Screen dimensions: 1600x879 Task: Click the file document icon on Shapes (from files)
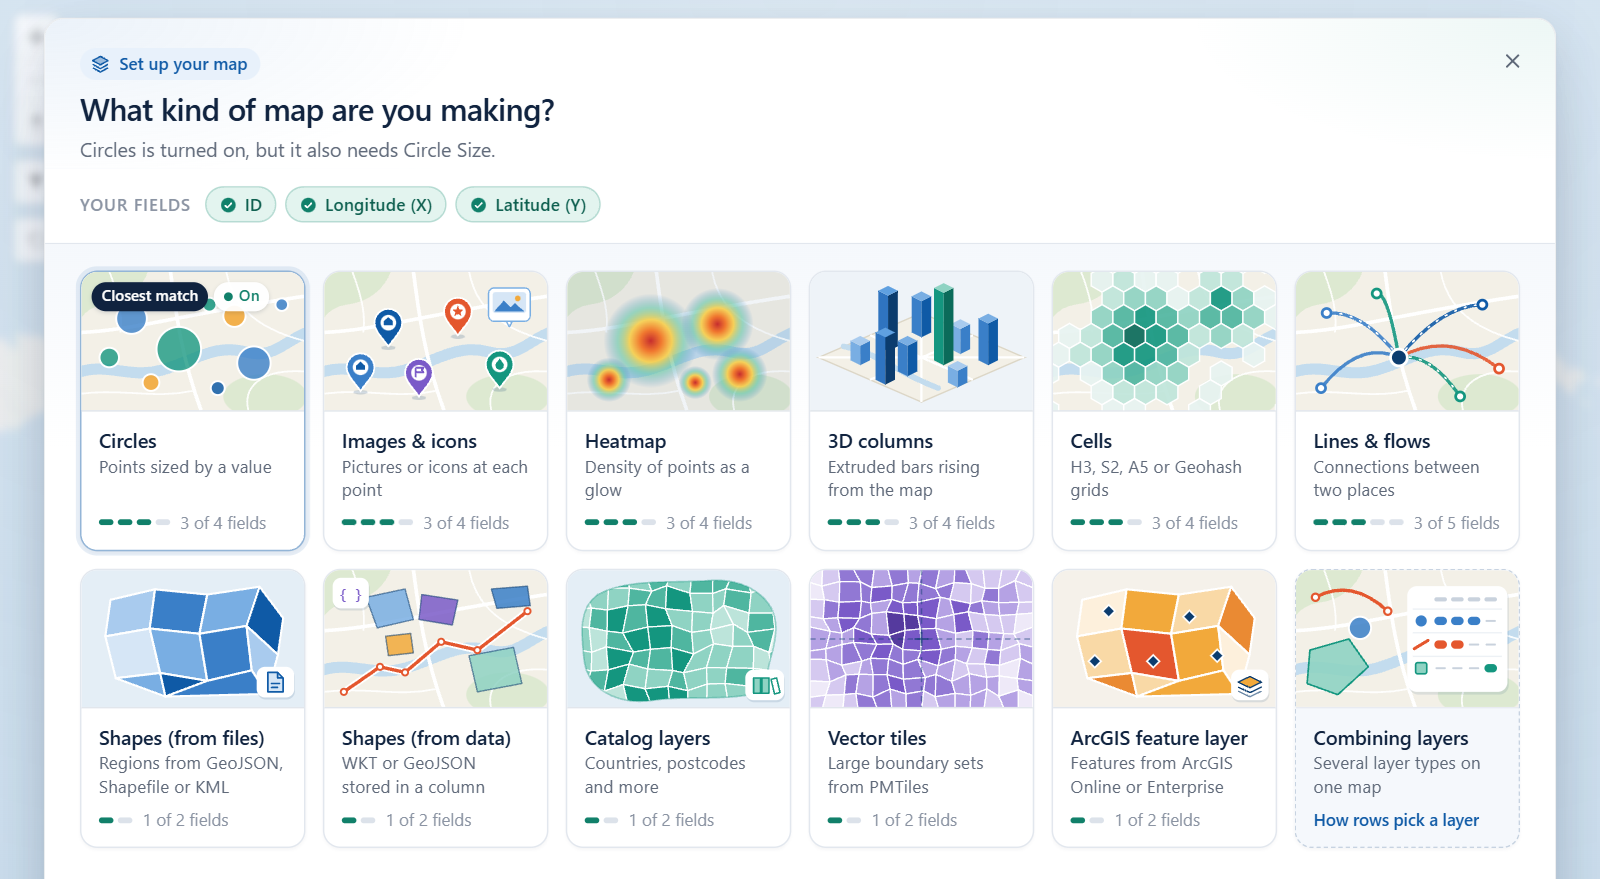275,682
